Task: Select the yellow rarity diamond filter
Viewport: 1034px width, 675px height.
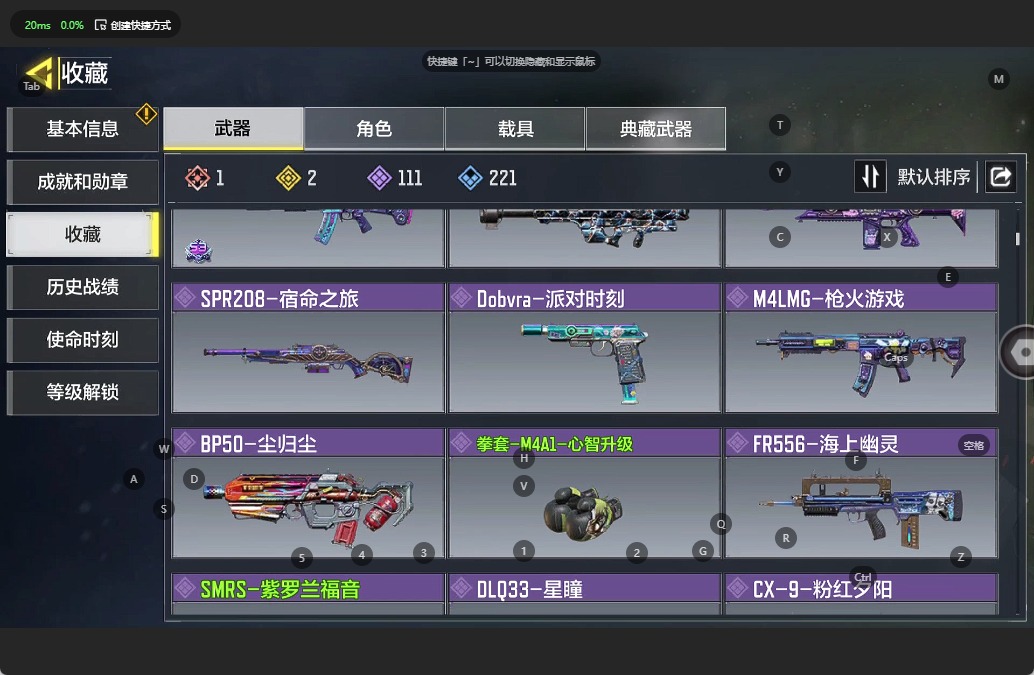Action: click(288, 178)
